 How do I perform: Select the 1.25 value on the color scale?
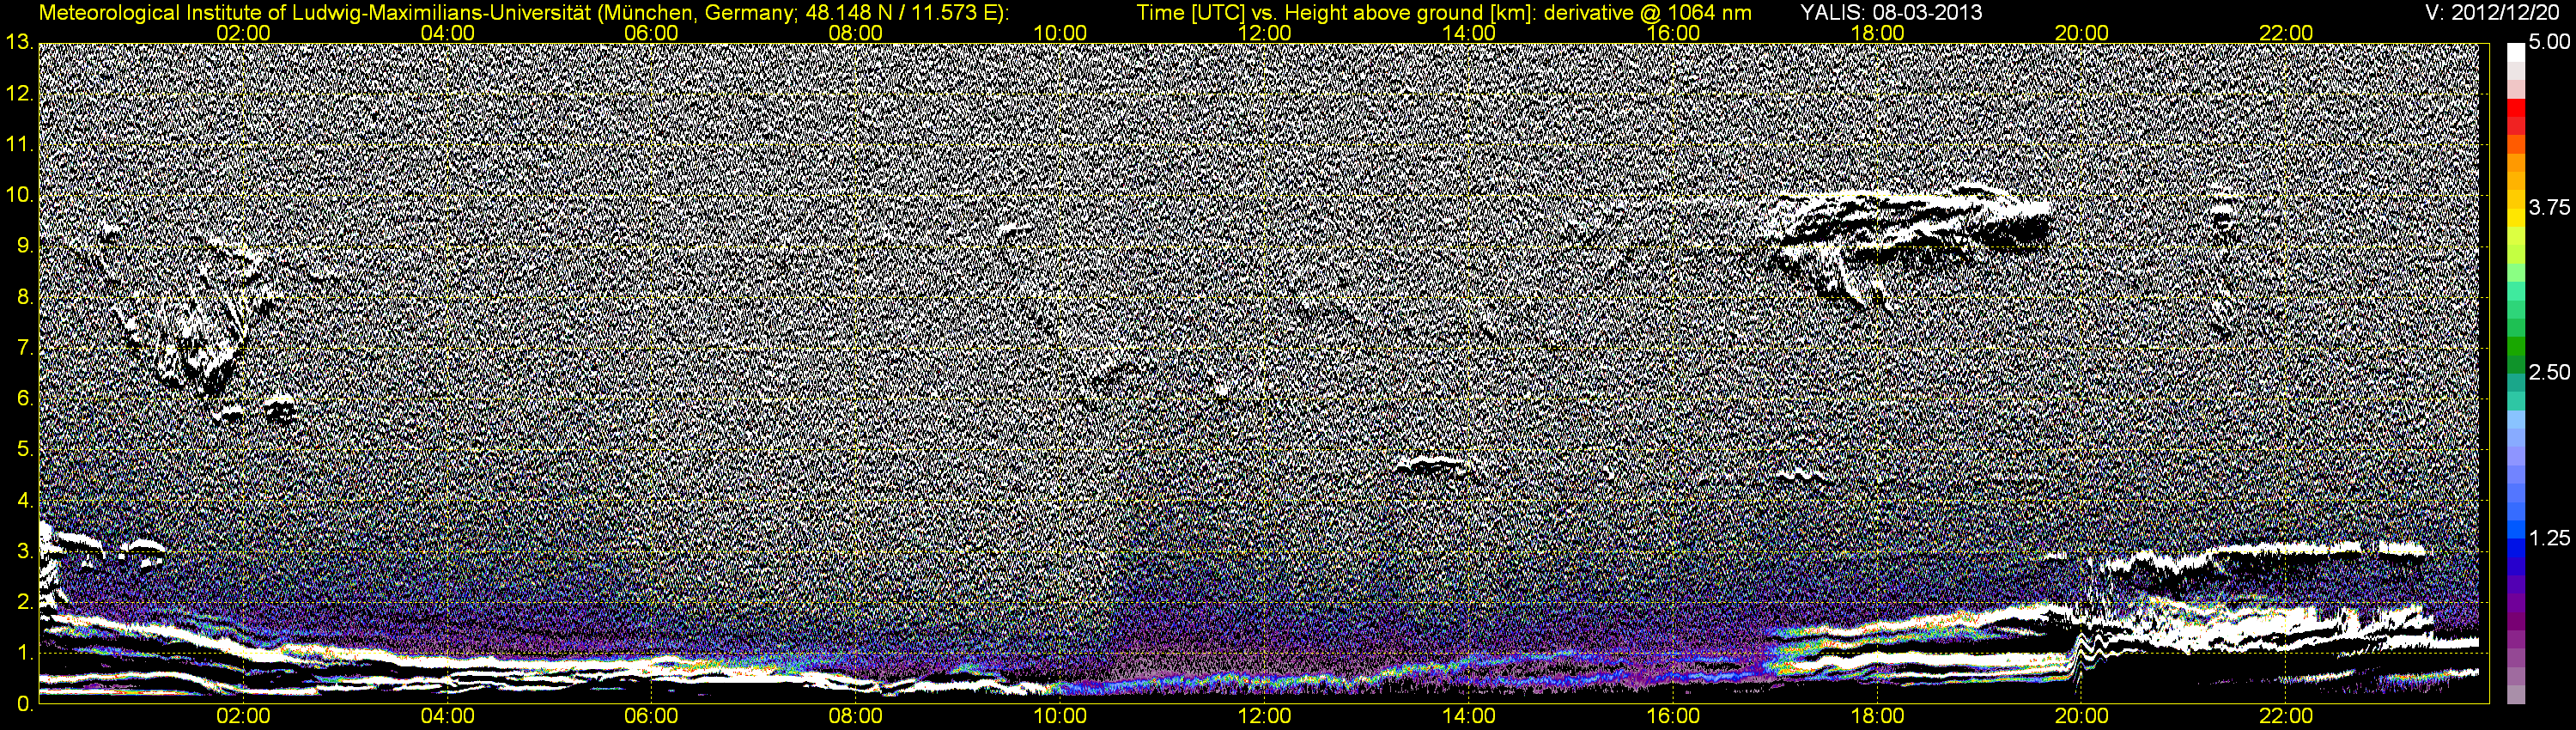click(x=2548, y=538)
